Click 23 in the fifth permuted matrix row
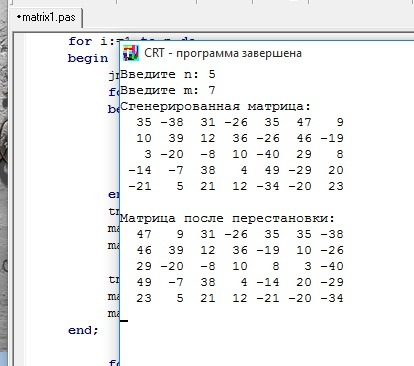 coord(144,298)
